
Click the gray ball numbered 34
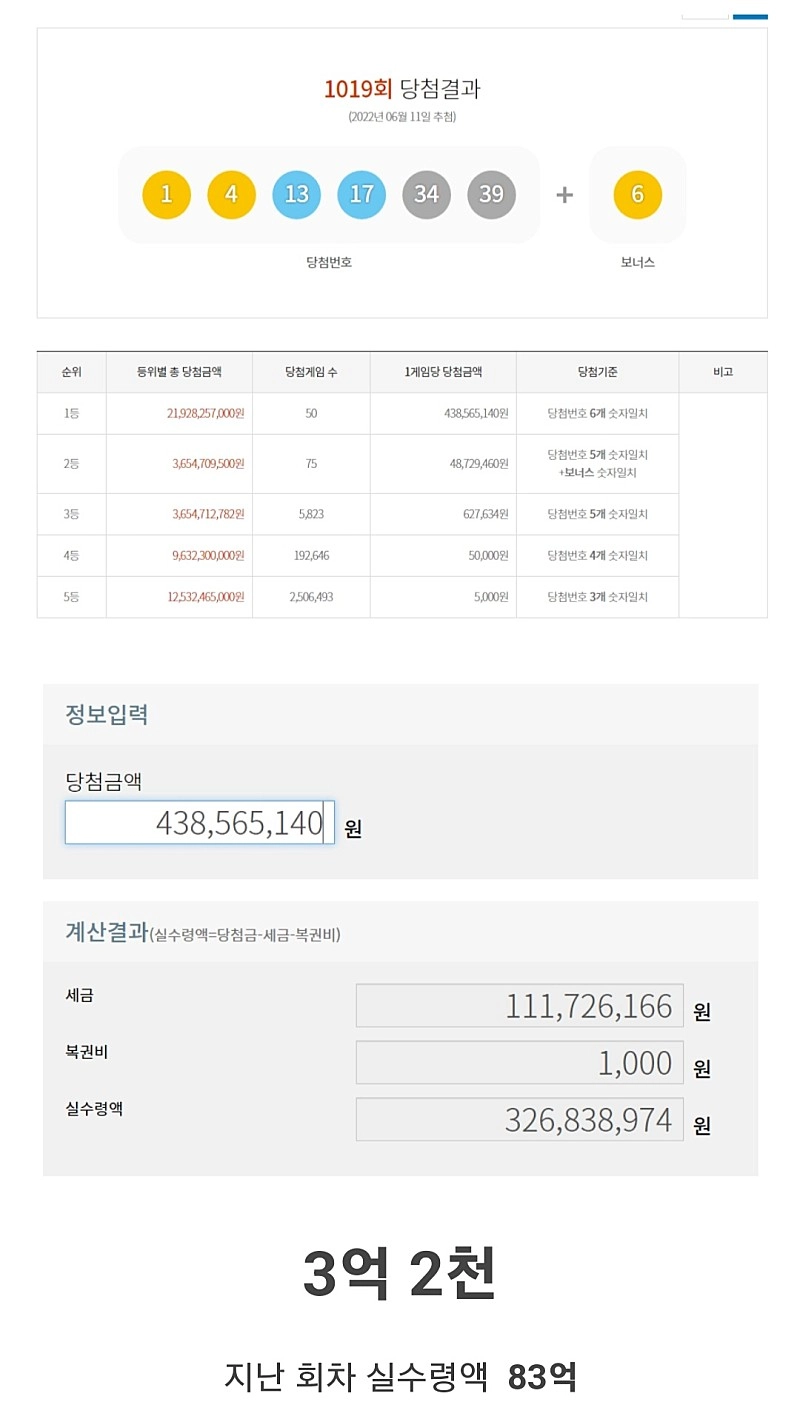tap(426, 194)
